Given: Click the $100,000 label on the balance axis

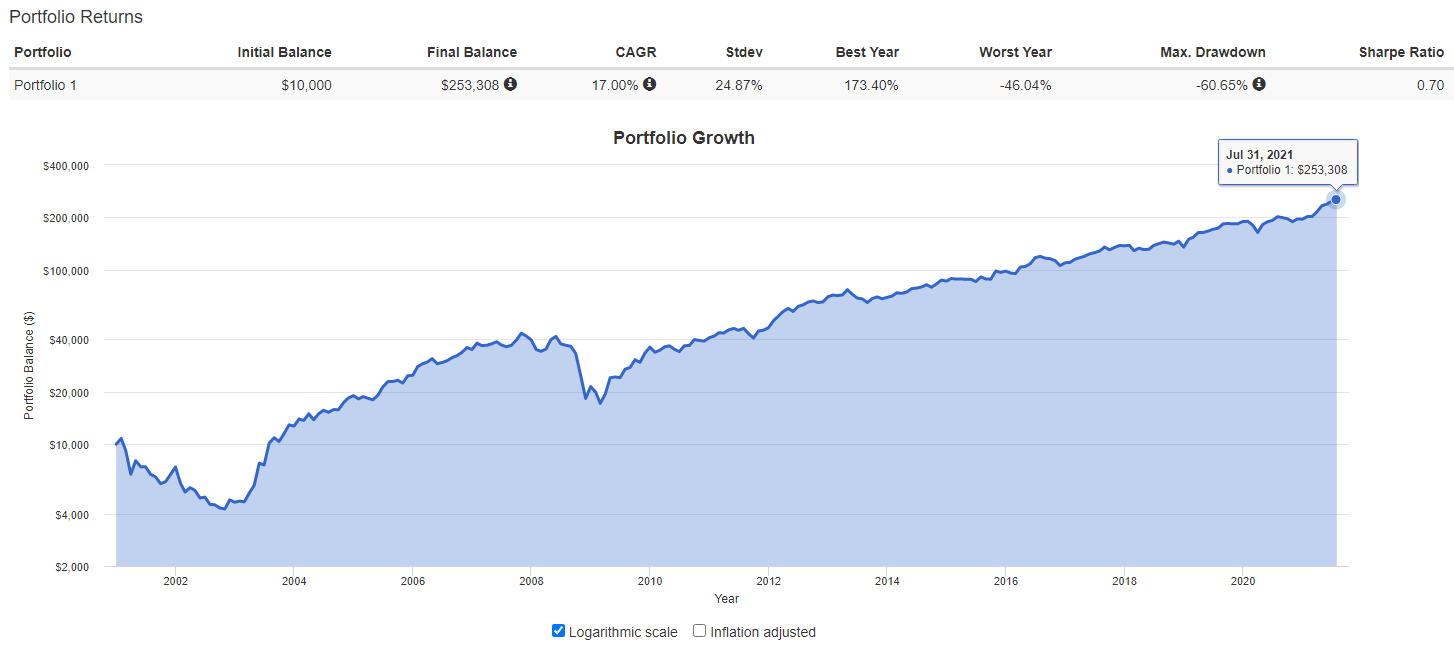Looking at the screenshot, I should pos(66,271).
